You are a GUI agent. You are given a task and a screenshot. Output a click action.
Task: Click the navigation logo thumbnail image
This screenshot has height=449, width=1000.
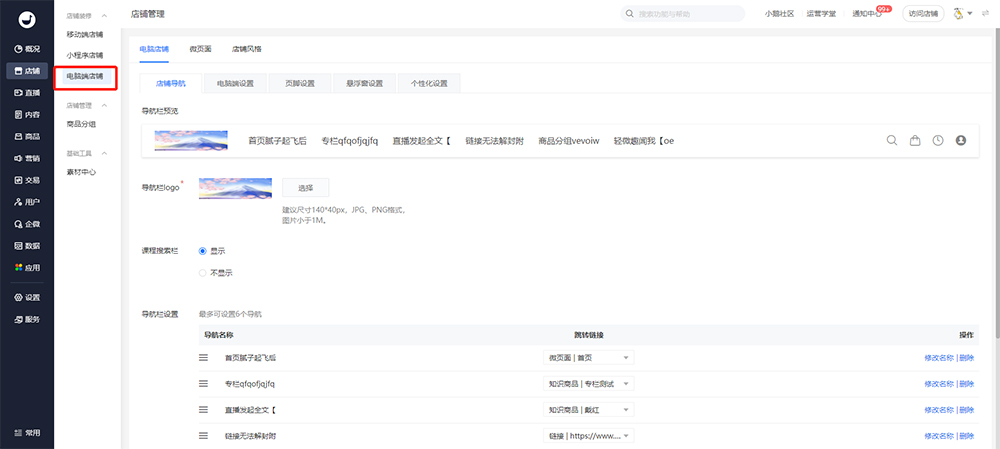(235, 187)
